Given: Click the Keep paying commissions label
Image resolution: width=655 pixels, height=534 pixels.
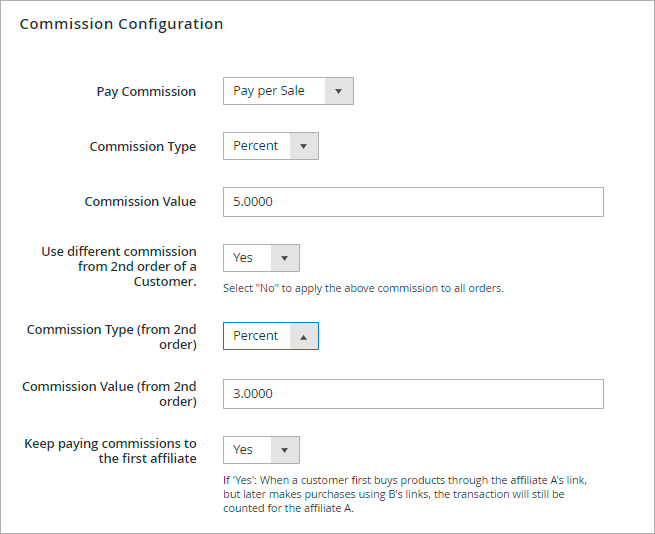Looking at the screenshot, I should coord(110,451).
